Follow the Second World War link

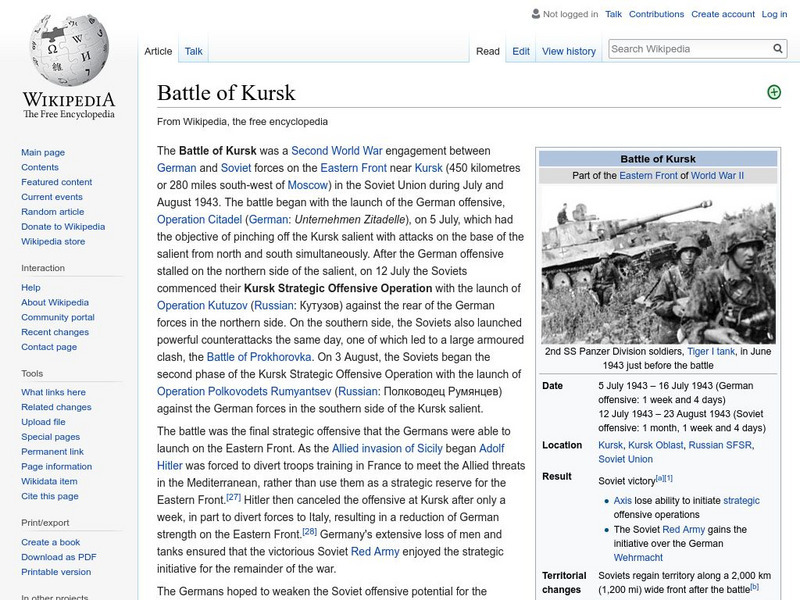click(x=337, y=151)
